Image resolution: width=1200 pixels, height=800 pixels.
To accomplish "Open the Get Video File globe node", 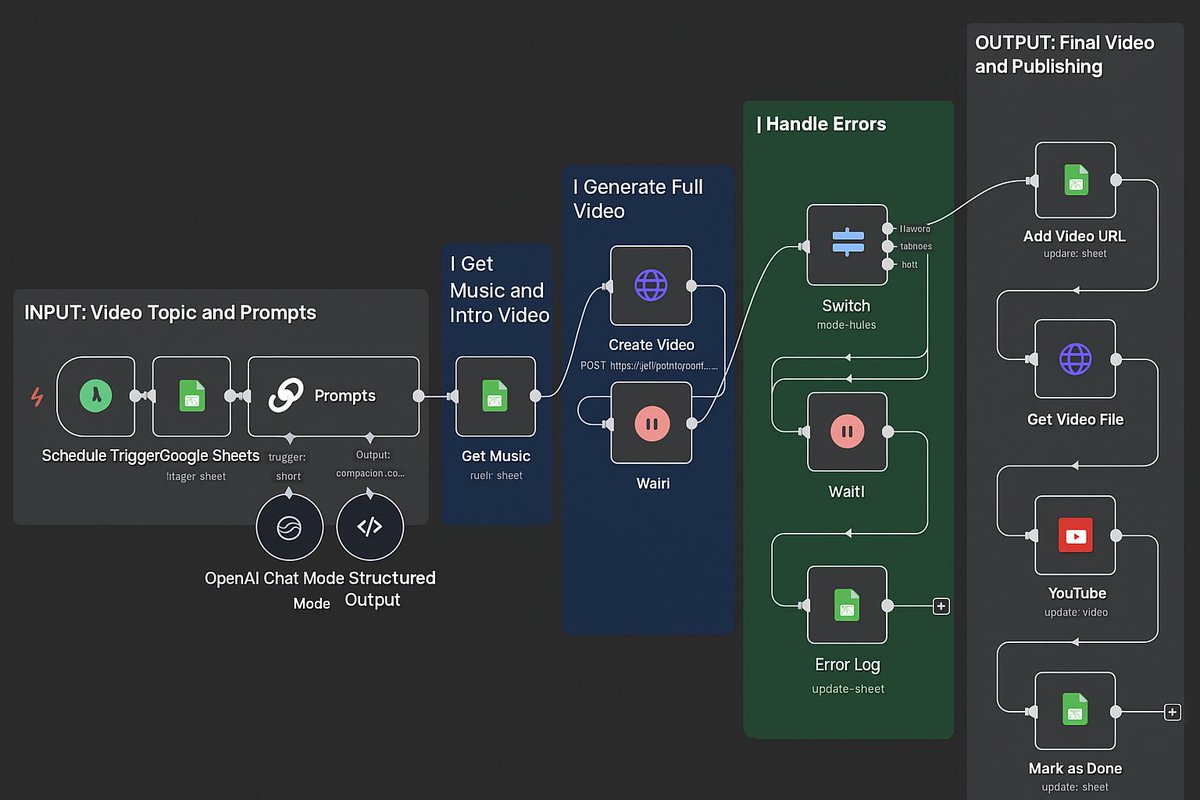I will [1075, 357].
